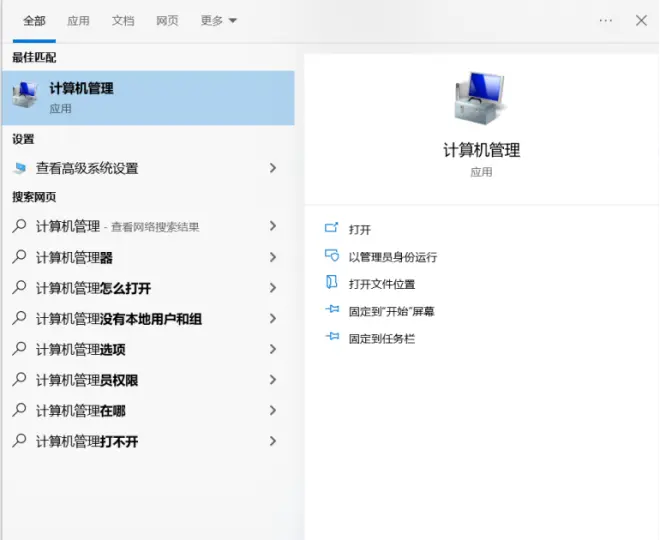Click search icon beside 计算机管理器
Screen dimensions: 660x540
click(x=19, y=257)
